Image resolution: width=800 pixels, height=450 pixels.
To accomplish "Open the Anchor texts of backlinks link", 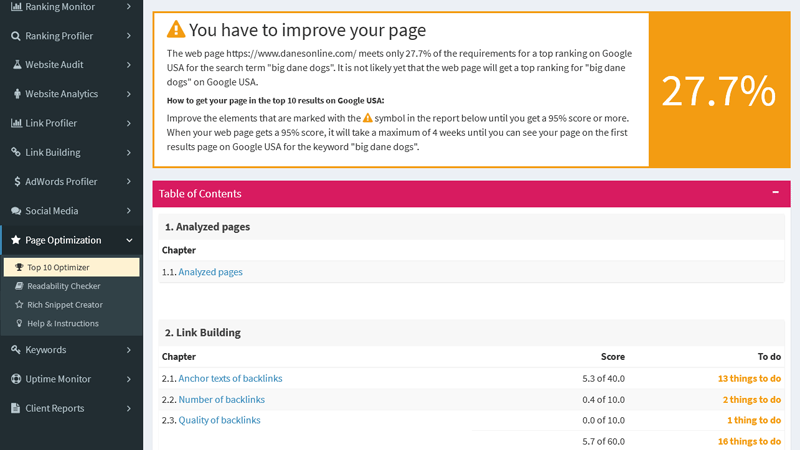I will click(230, 378).
